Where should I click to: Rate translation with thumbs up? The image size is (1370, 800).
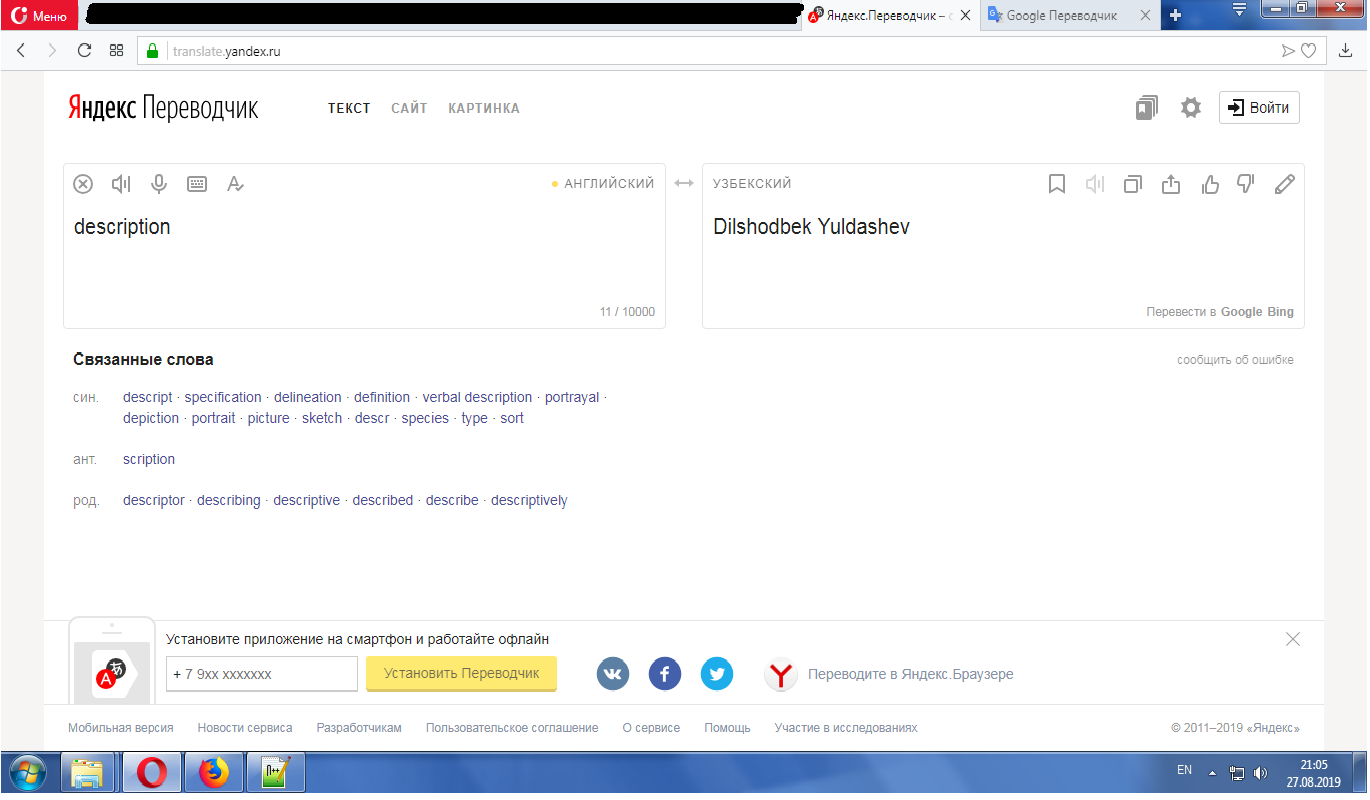[x=1210, y=184]
